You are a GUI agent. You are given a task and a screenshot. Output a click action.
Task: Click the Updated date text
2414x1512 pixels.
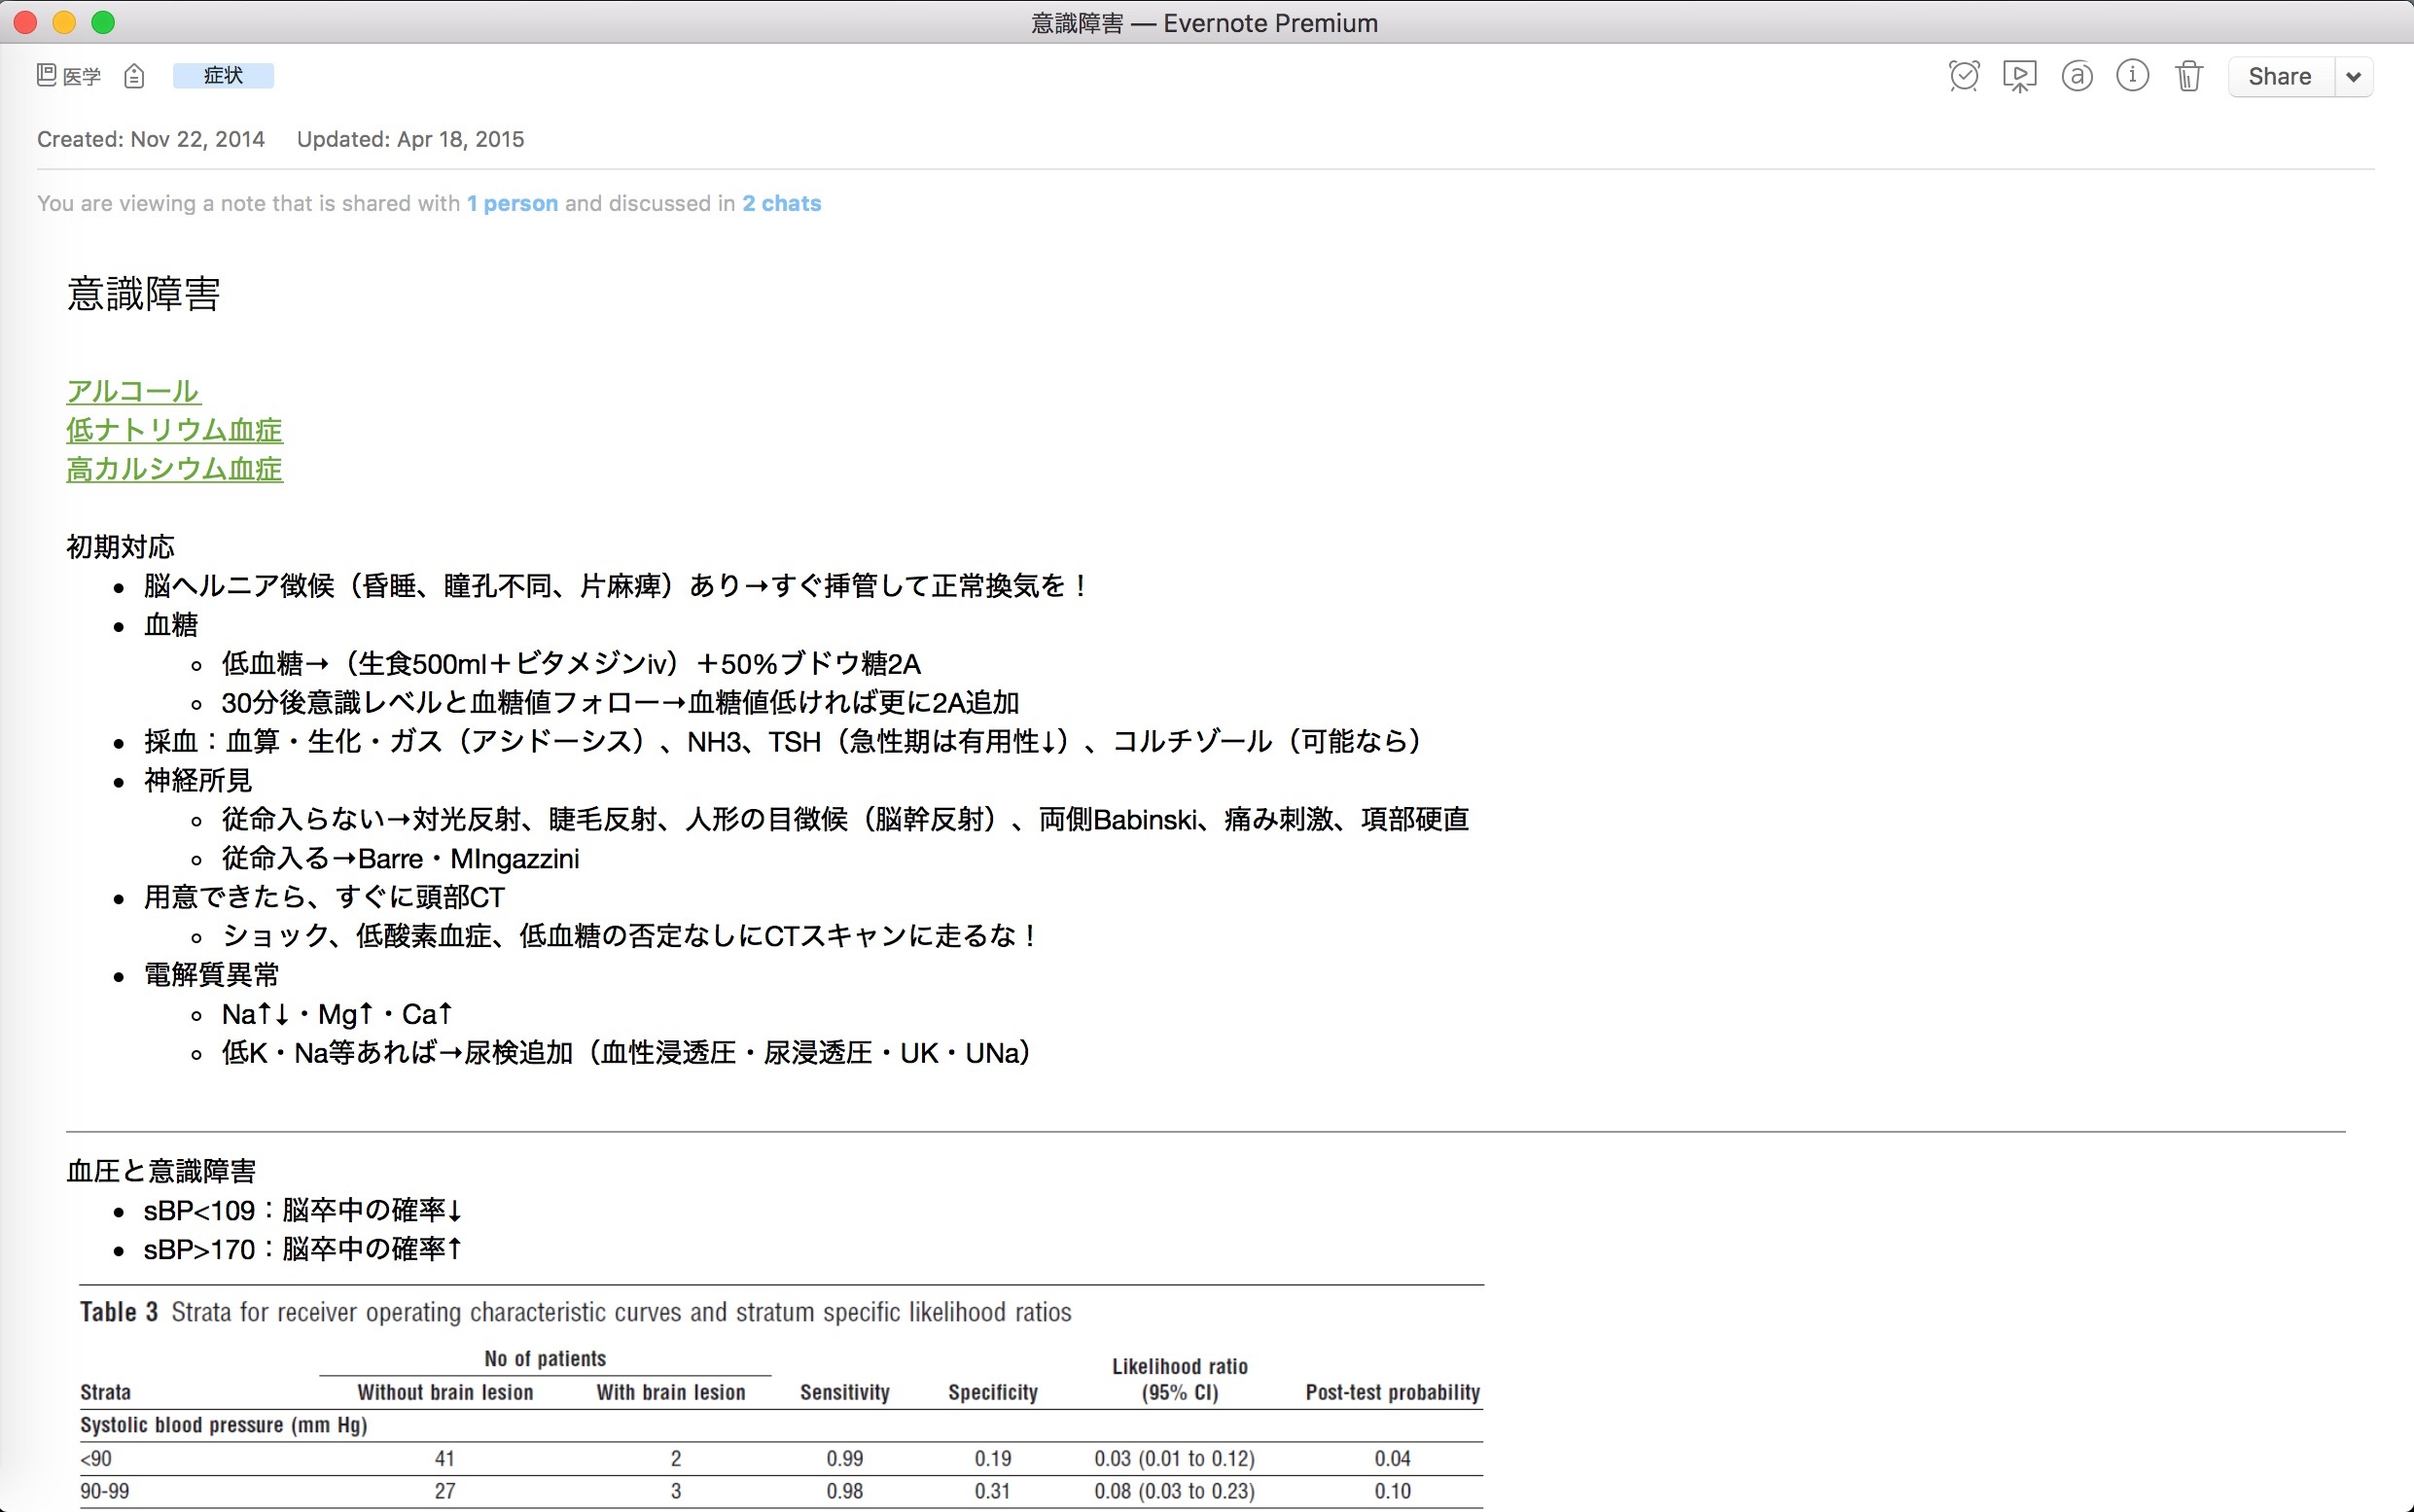click(x=410, y=140)
